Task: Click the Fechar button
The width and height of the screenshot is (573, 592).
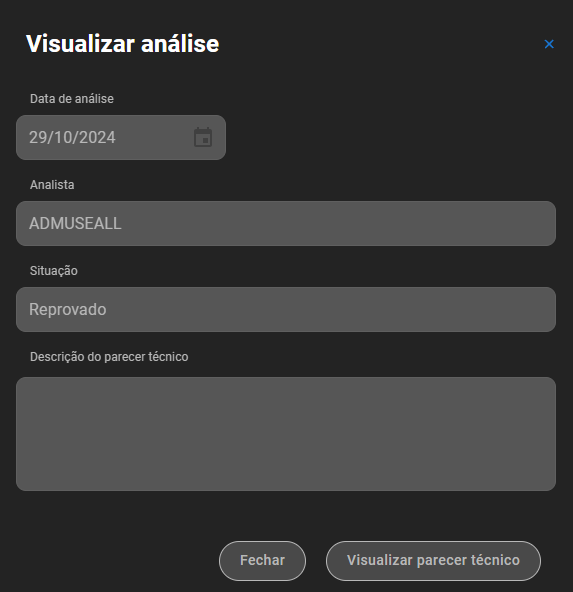Action: (262, 561)
